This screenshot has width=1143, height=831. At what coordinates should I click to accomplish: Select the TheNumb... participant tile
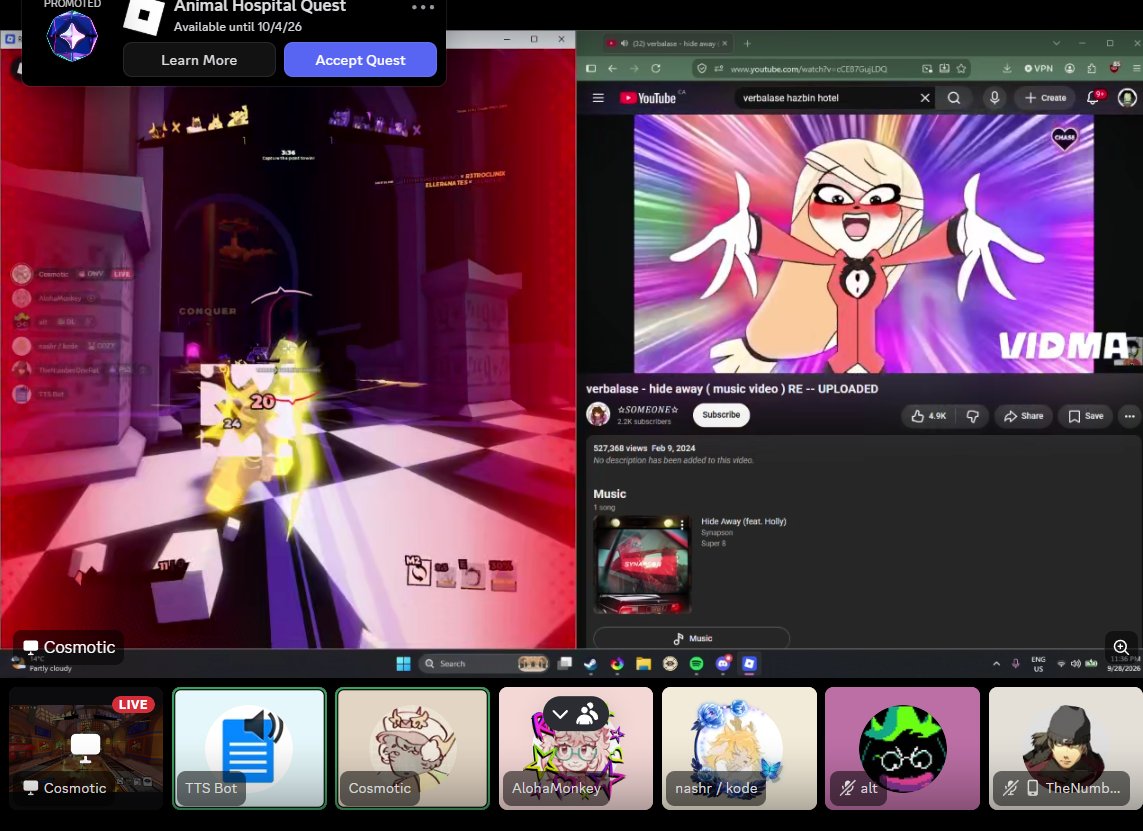pyautogui.click(x=1066, y=749)
